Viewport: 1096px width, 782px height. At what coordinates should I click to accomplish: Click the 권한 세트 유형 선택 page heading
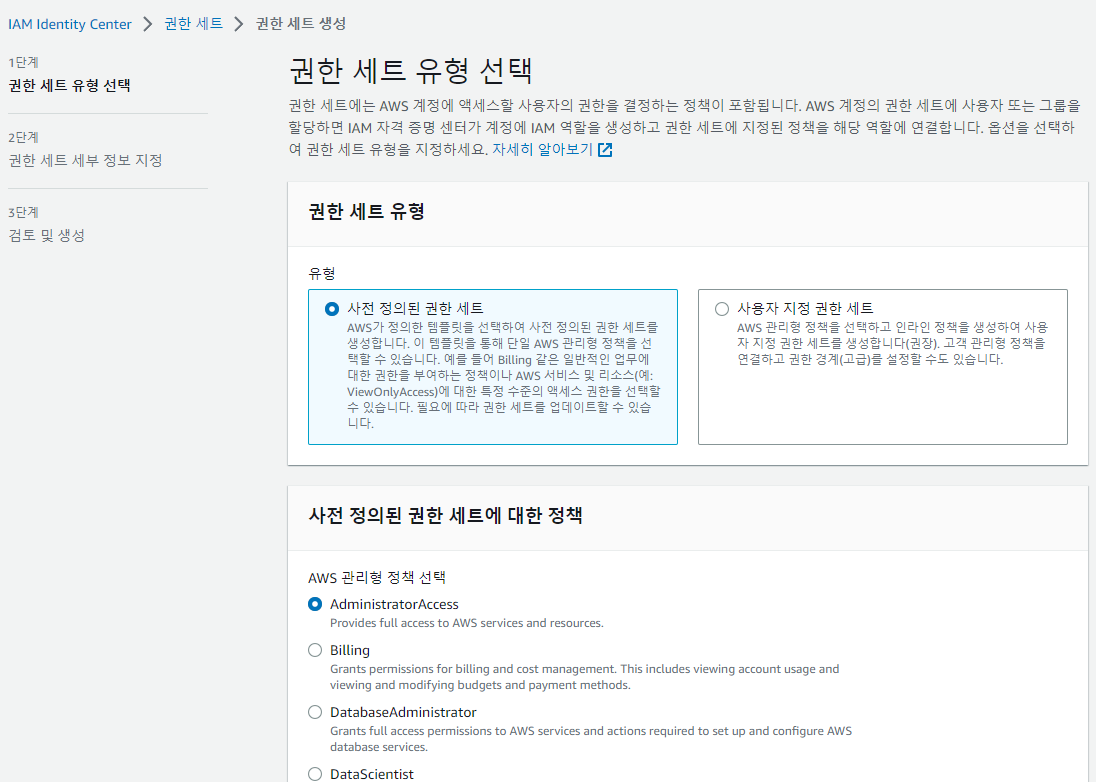(x=411, y=71)
